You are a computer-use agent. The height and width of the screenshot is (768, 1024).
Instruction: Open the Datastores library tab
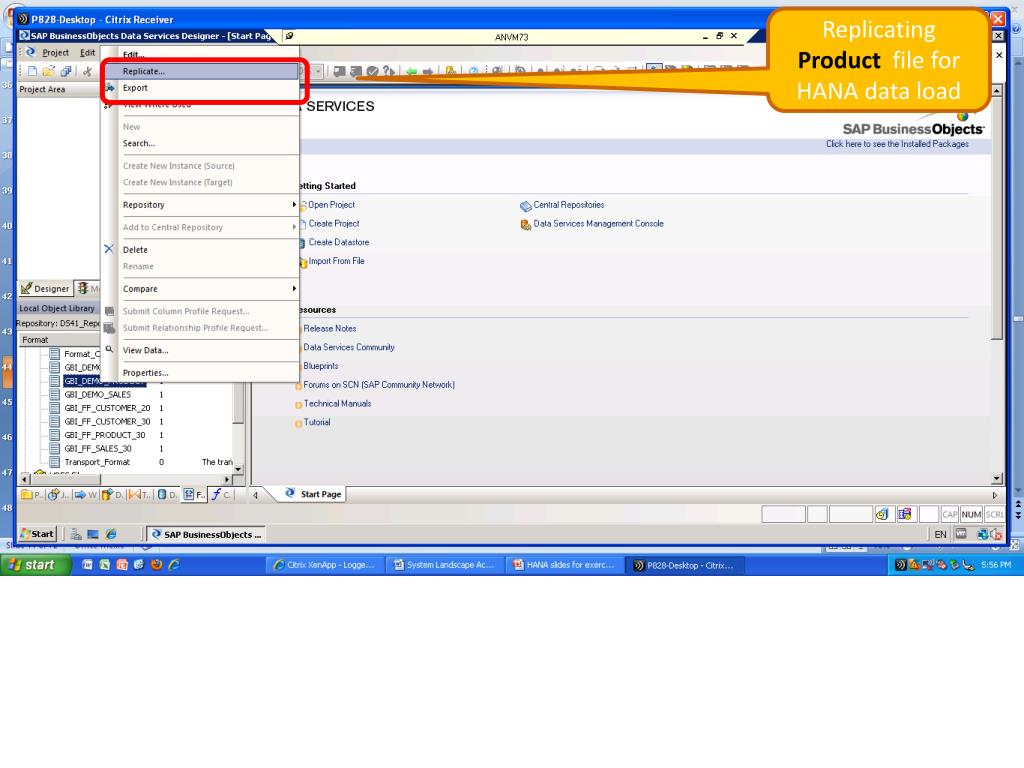click(167, 495)
